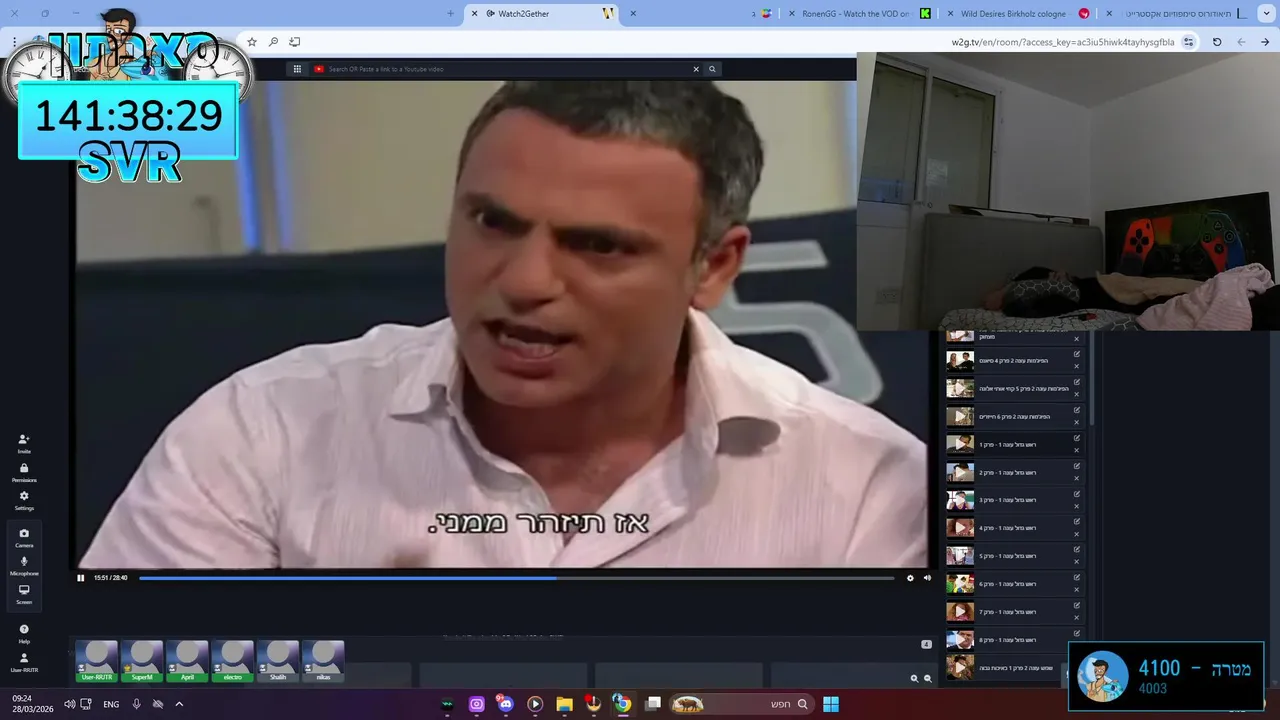1280x720 pixels.
Task: Seek using the video progress bar
Action: coord(516,578)
